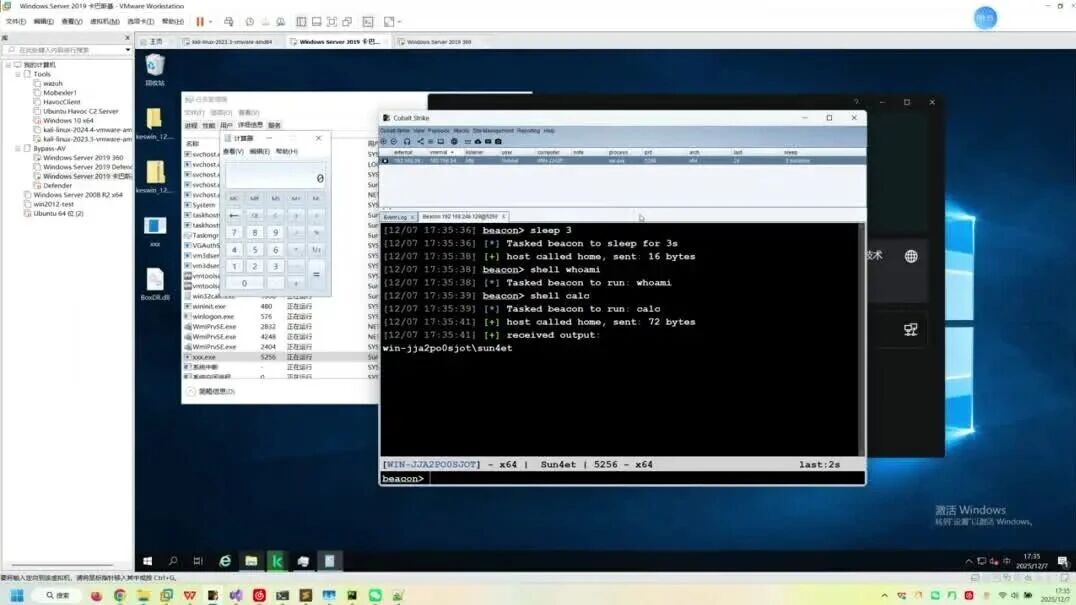
Task: Select HavocClient in the library tree
Action: click(62, 102)
